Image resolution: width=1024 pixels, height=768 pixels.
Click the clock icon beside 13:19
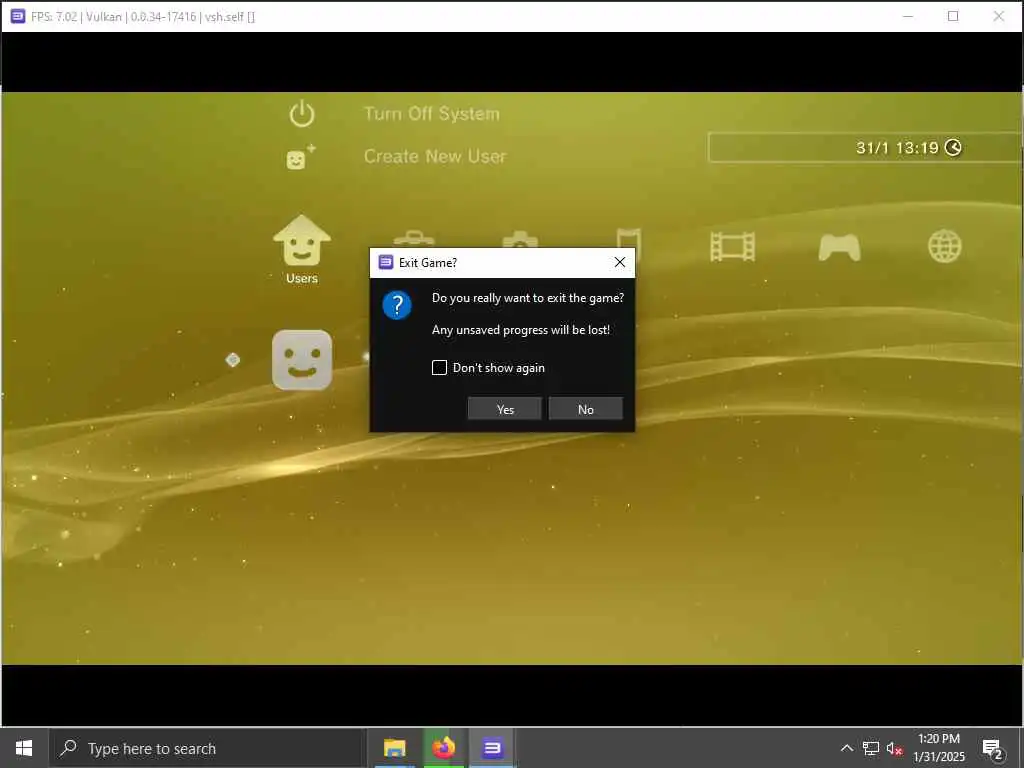[x=953, y=148]
